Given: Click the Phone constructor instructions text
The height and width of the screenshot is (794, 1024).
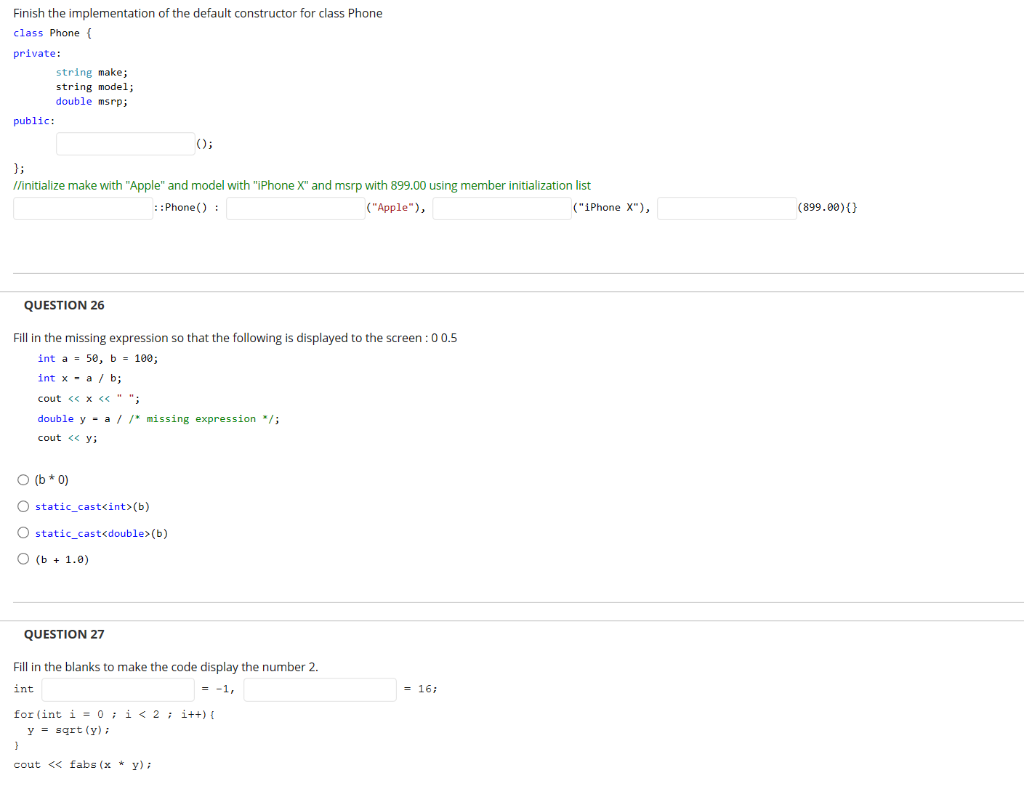Looking at the screenshot, I should (198, 13).
